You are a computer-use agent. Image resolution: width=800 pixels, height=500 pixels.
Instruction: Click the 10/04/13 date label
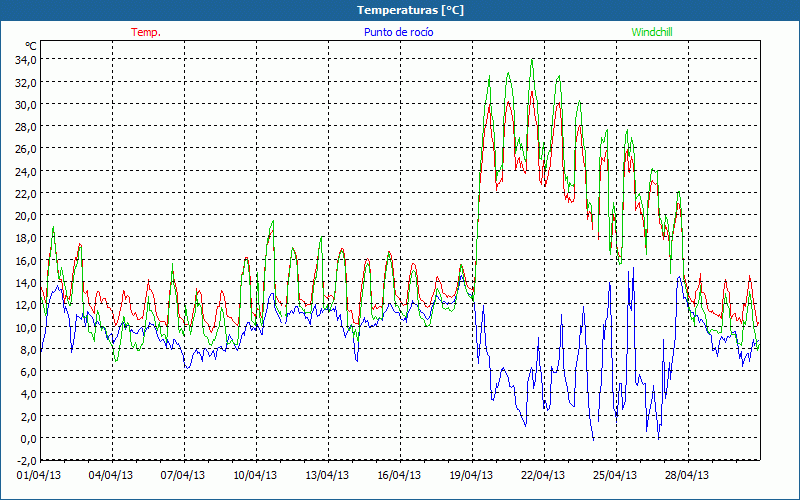[255, 476]
